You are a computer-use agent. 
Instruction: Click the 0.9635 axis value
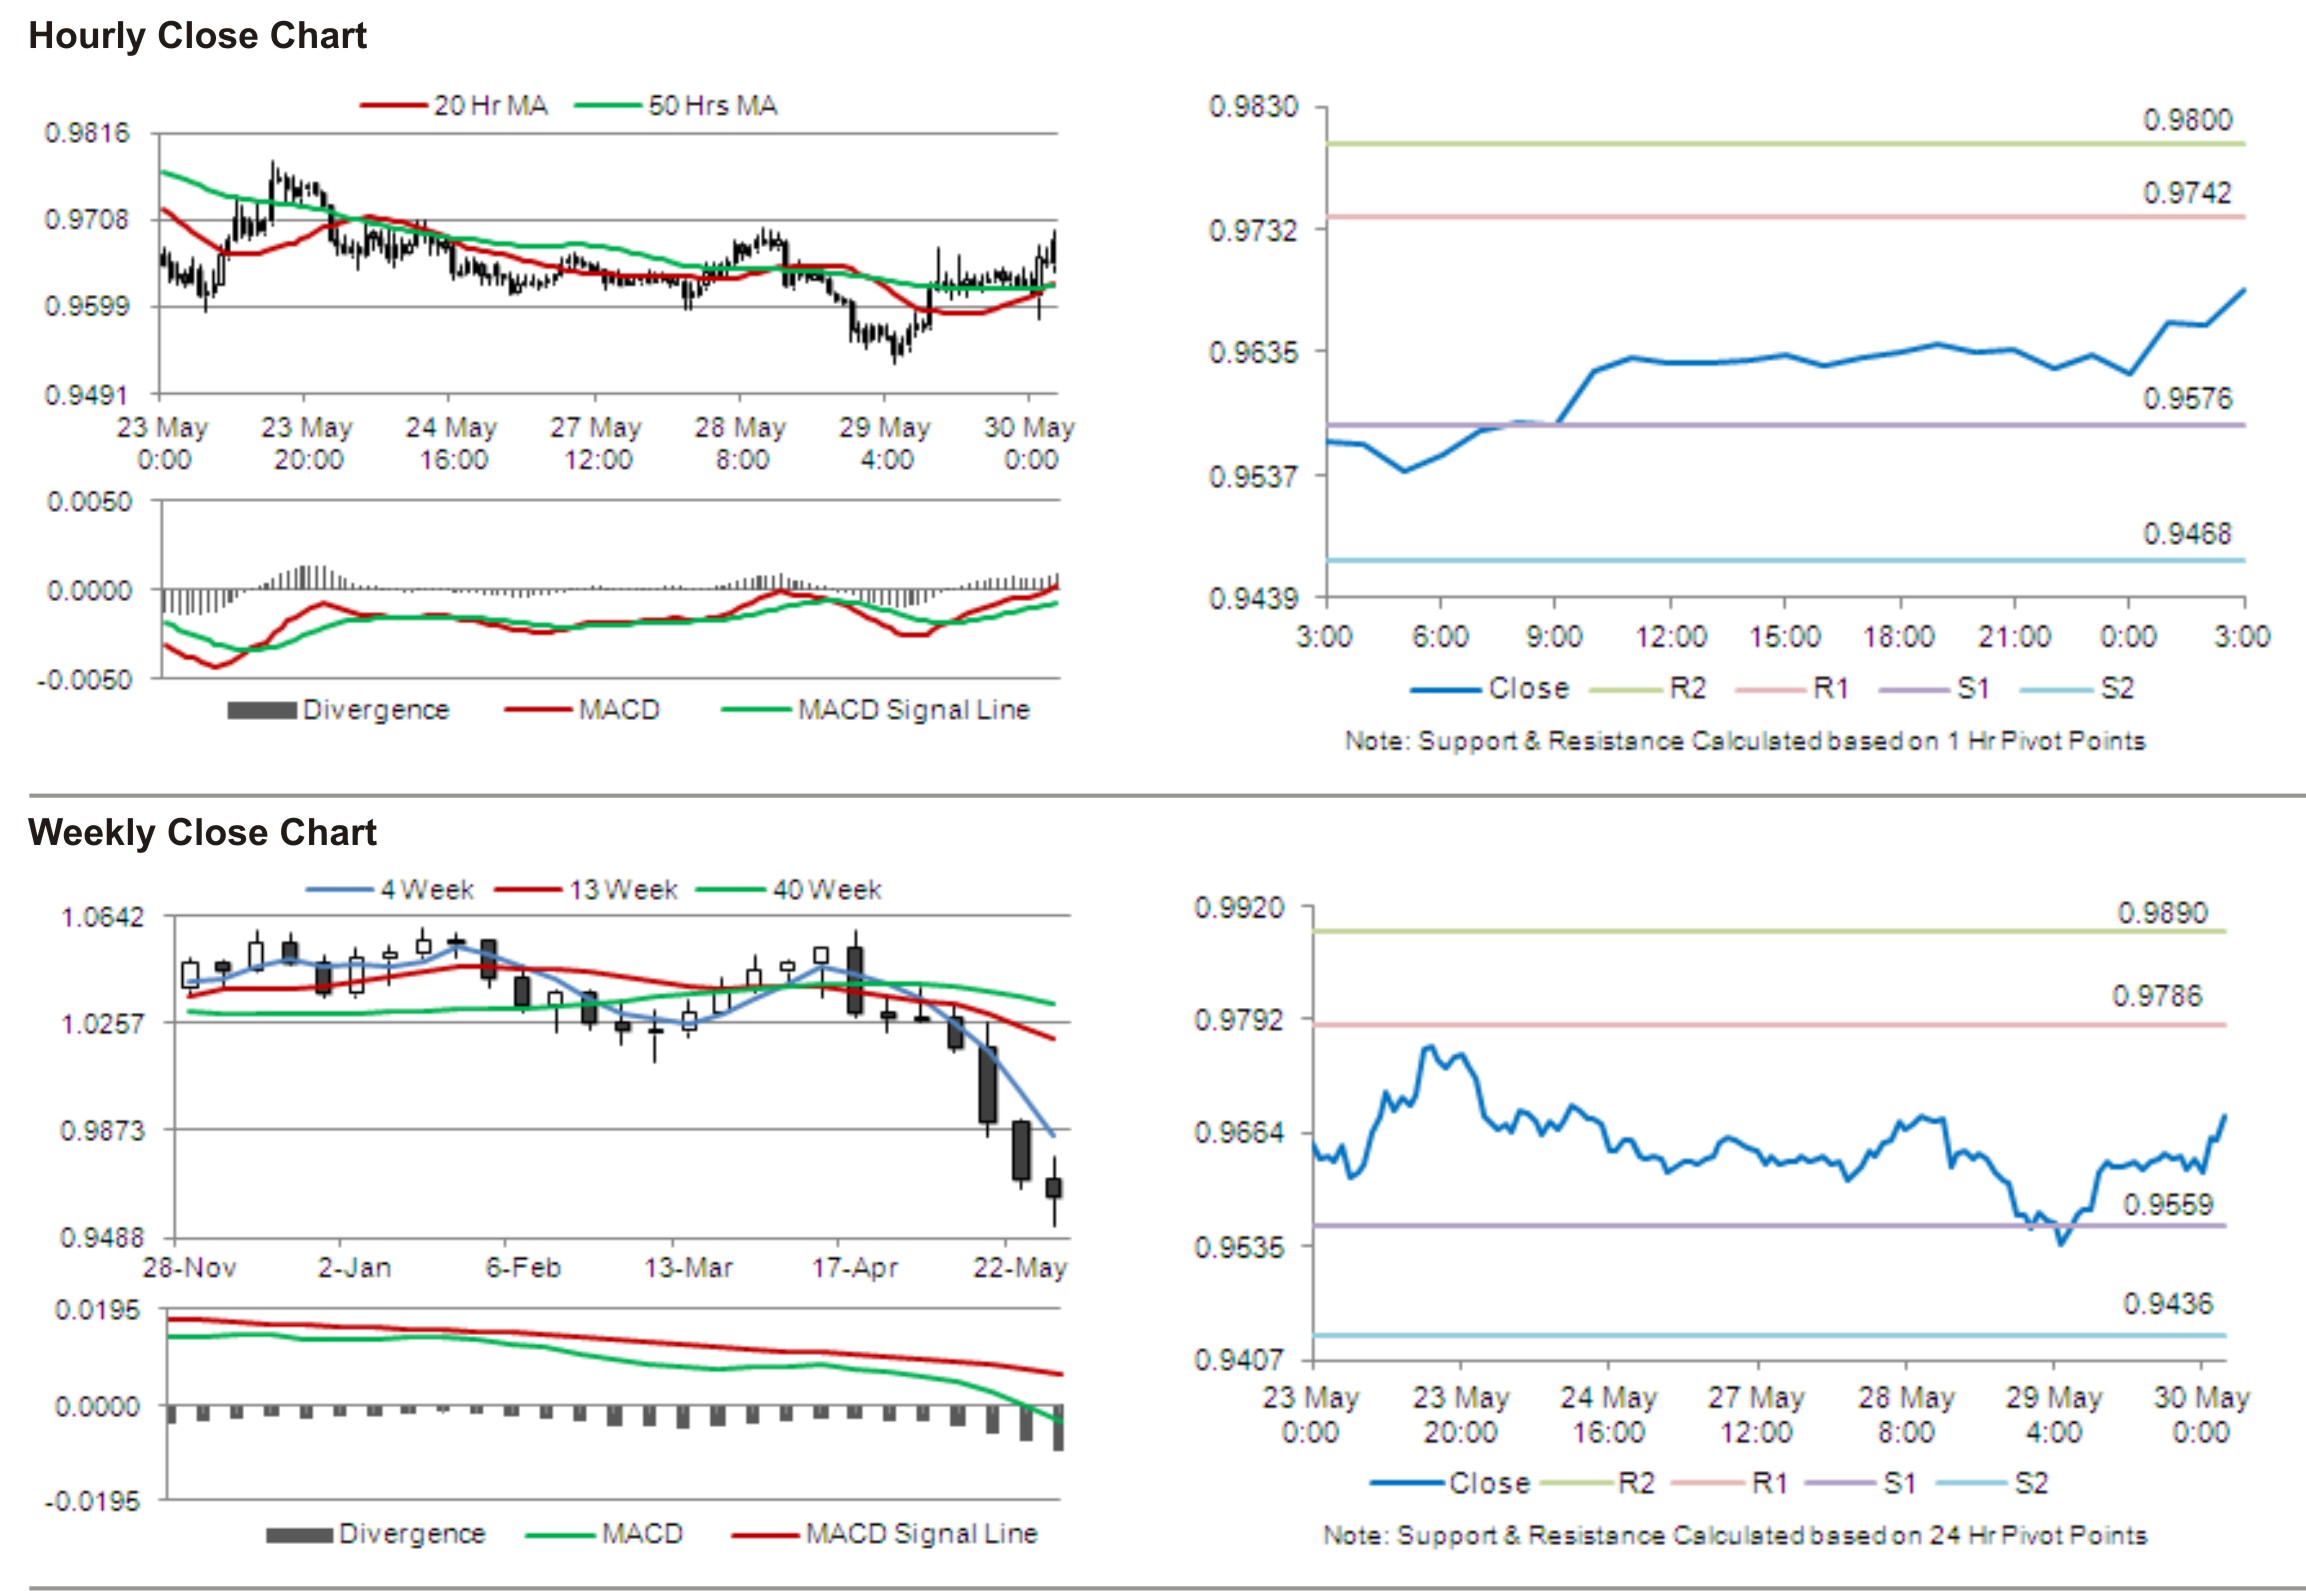[x=1254, y=353]
